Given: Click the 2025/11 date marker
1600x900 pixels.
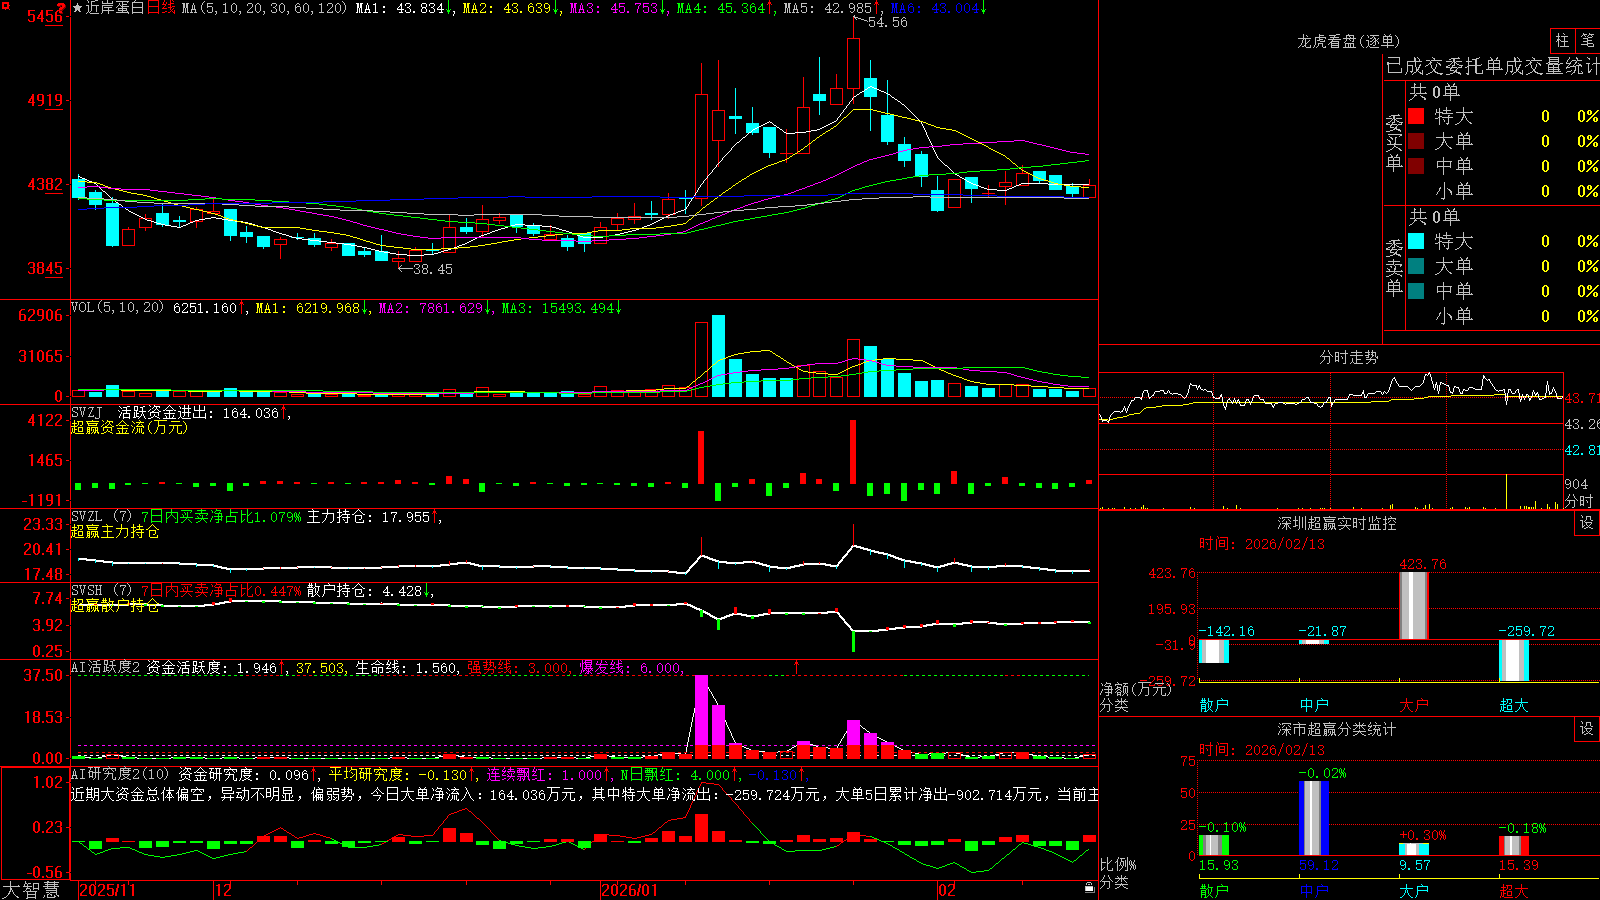Looking at the screenshot, I should (x=107, y=890).
